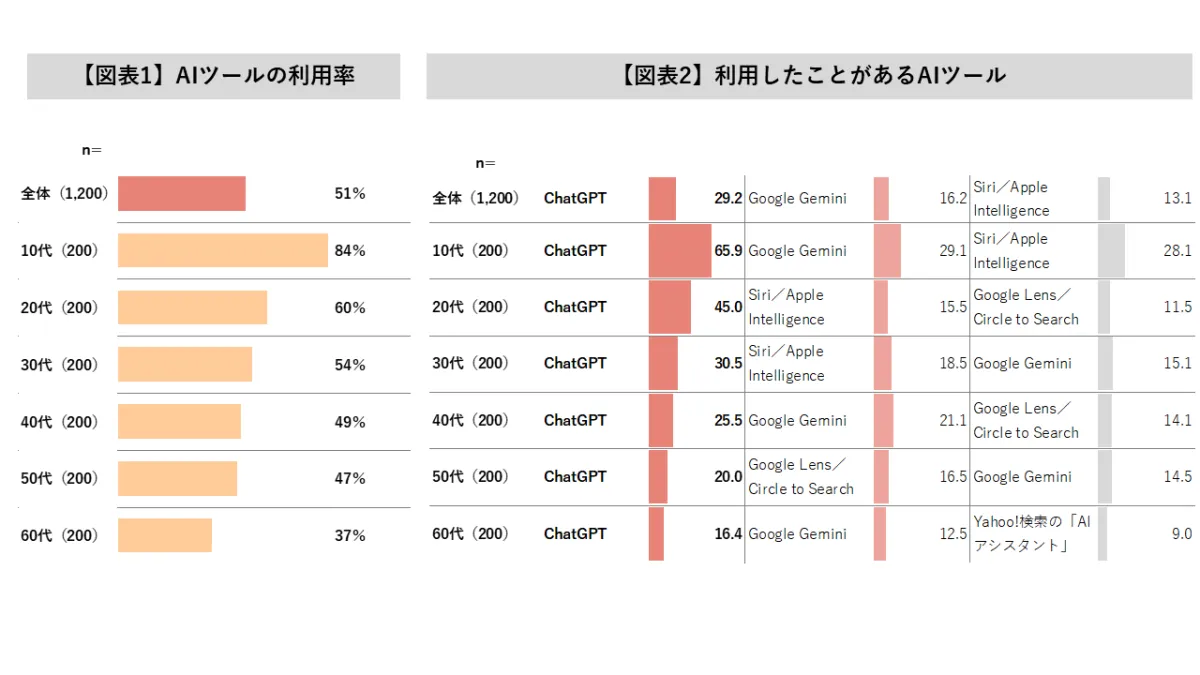Click the 84% bar for 10代

(x=222, y=250)
